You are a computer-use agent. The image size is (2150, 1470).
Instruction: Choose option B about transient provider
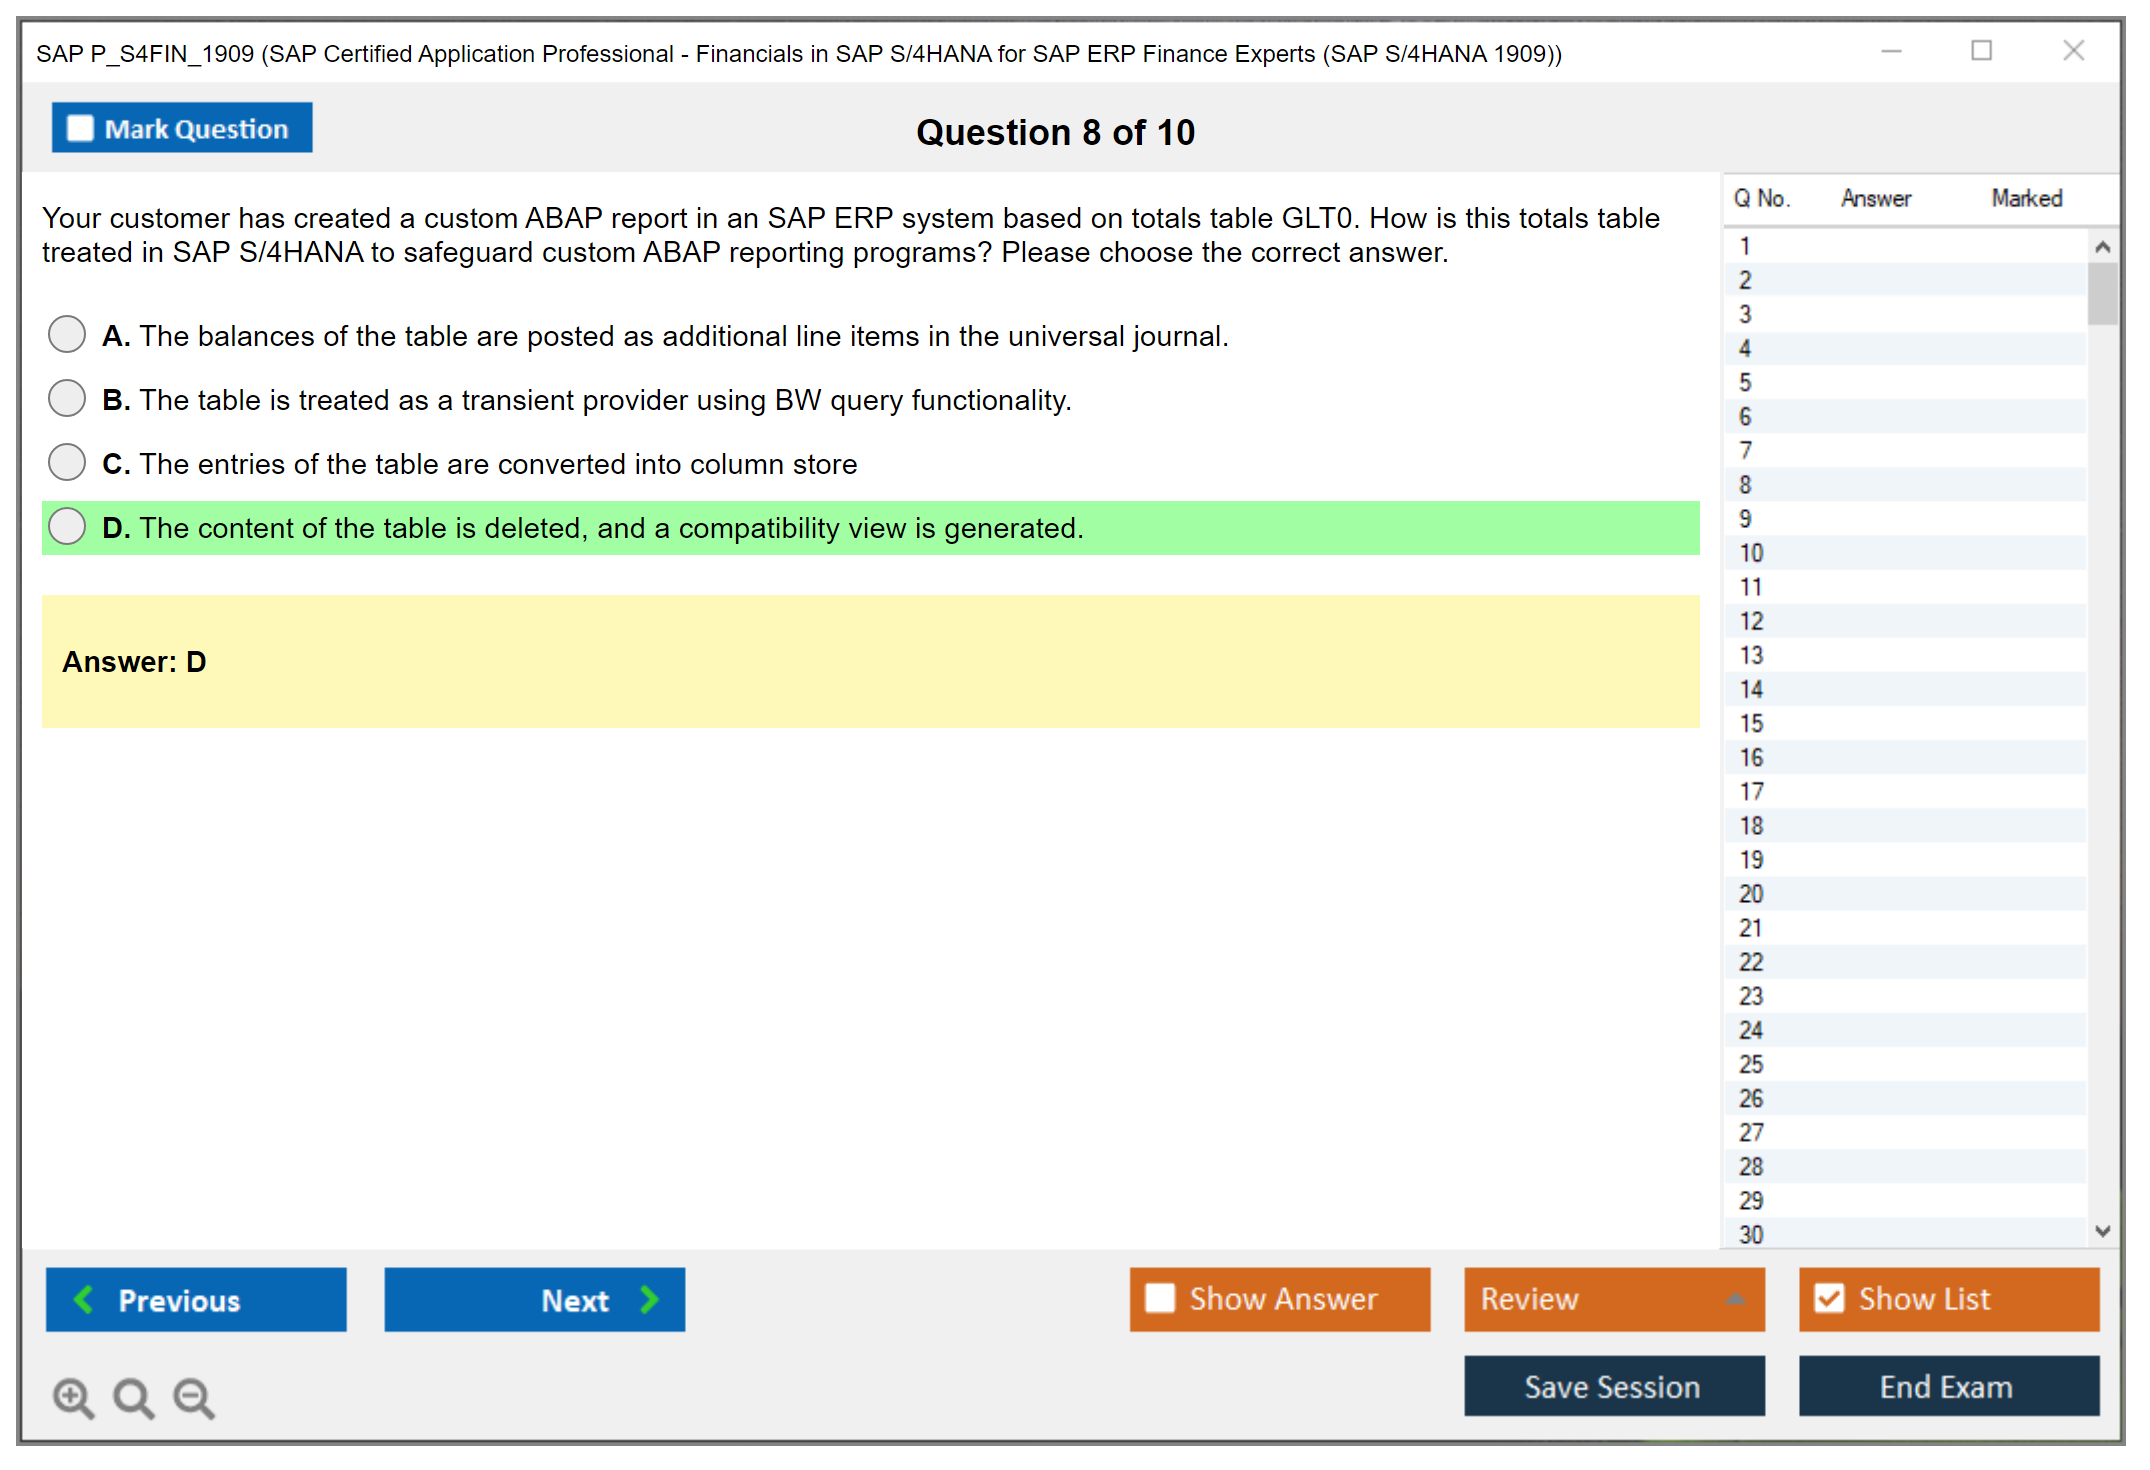[67, 398]
